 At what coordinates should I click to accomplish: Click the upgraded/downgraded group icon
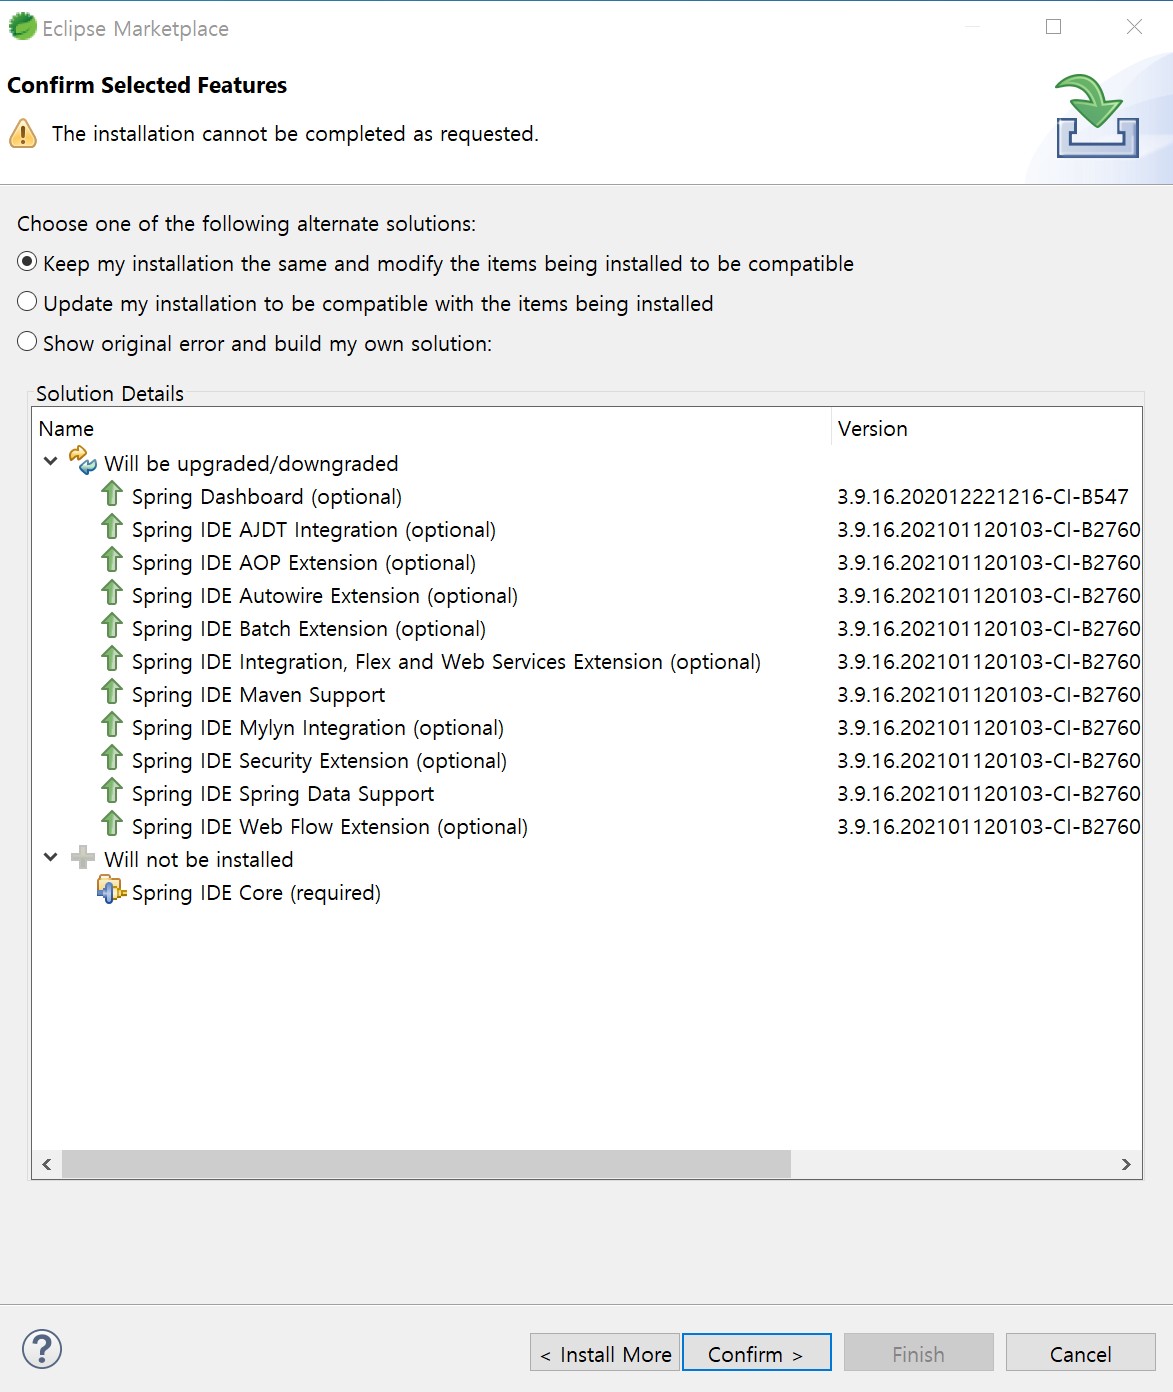(x=83, y=460)
